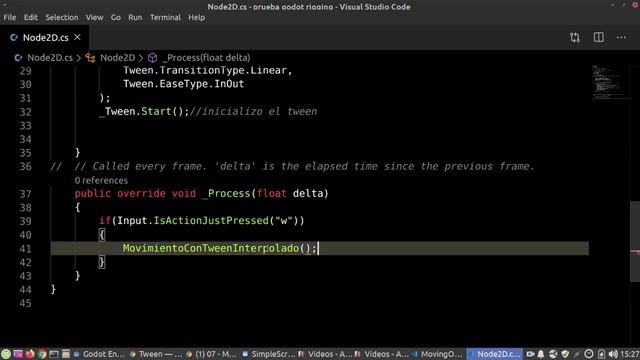Open the File menu

pyautogui.click(x=10, y=18)
